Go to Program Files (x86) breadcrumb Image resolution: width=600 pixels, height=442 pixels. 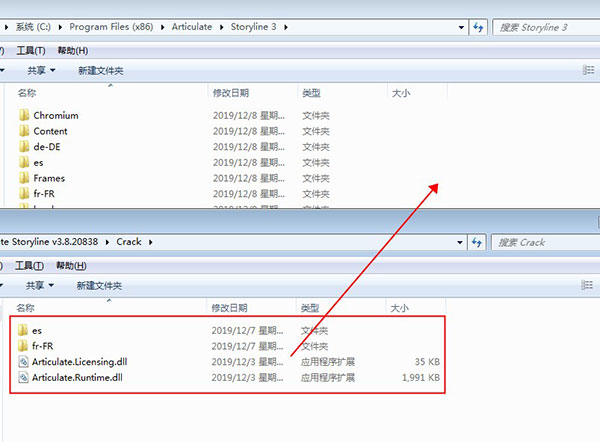tap(111, 27)
